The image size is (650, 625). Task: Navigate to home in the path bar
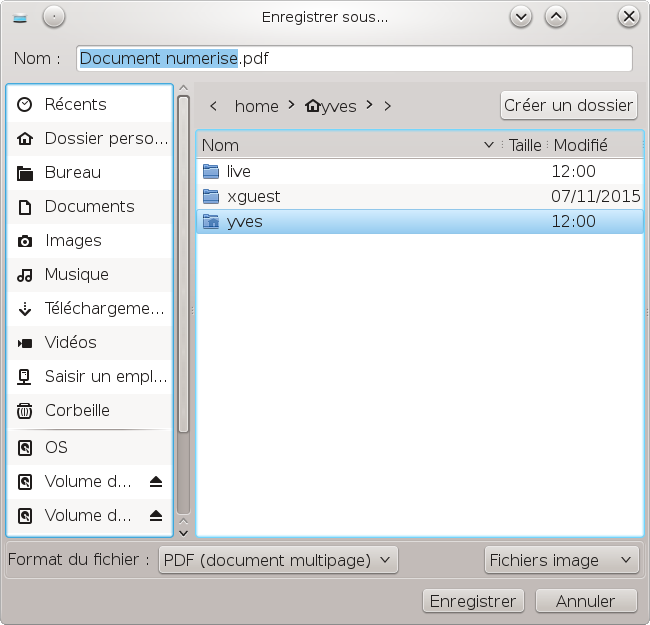256,106
